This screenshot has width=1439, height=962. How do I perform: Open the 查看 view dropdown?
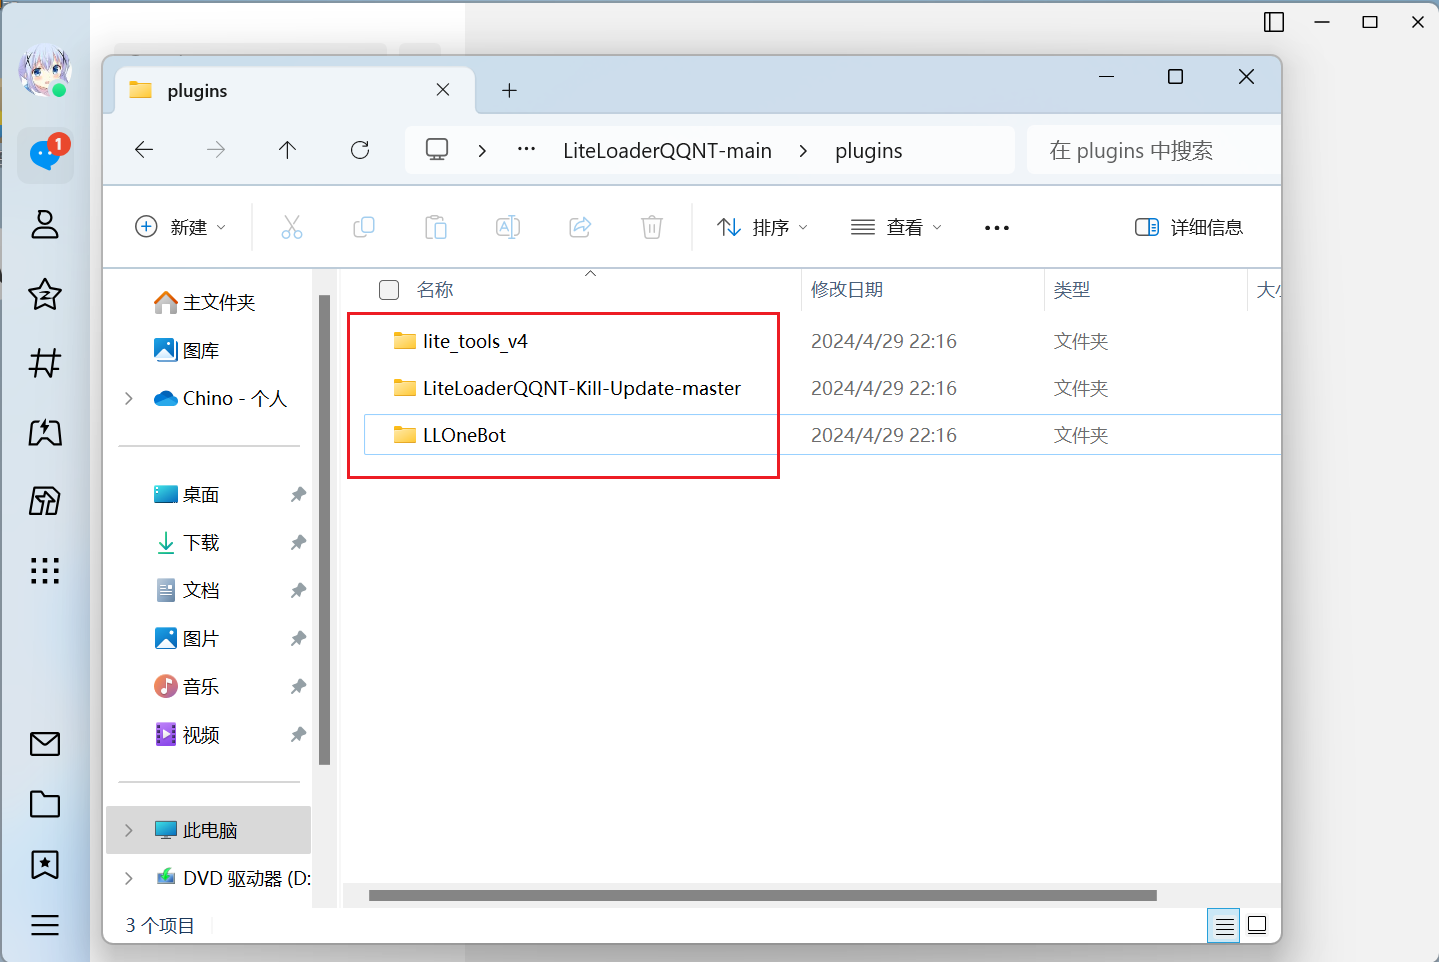pyautogui.click(x=896, y=228)
